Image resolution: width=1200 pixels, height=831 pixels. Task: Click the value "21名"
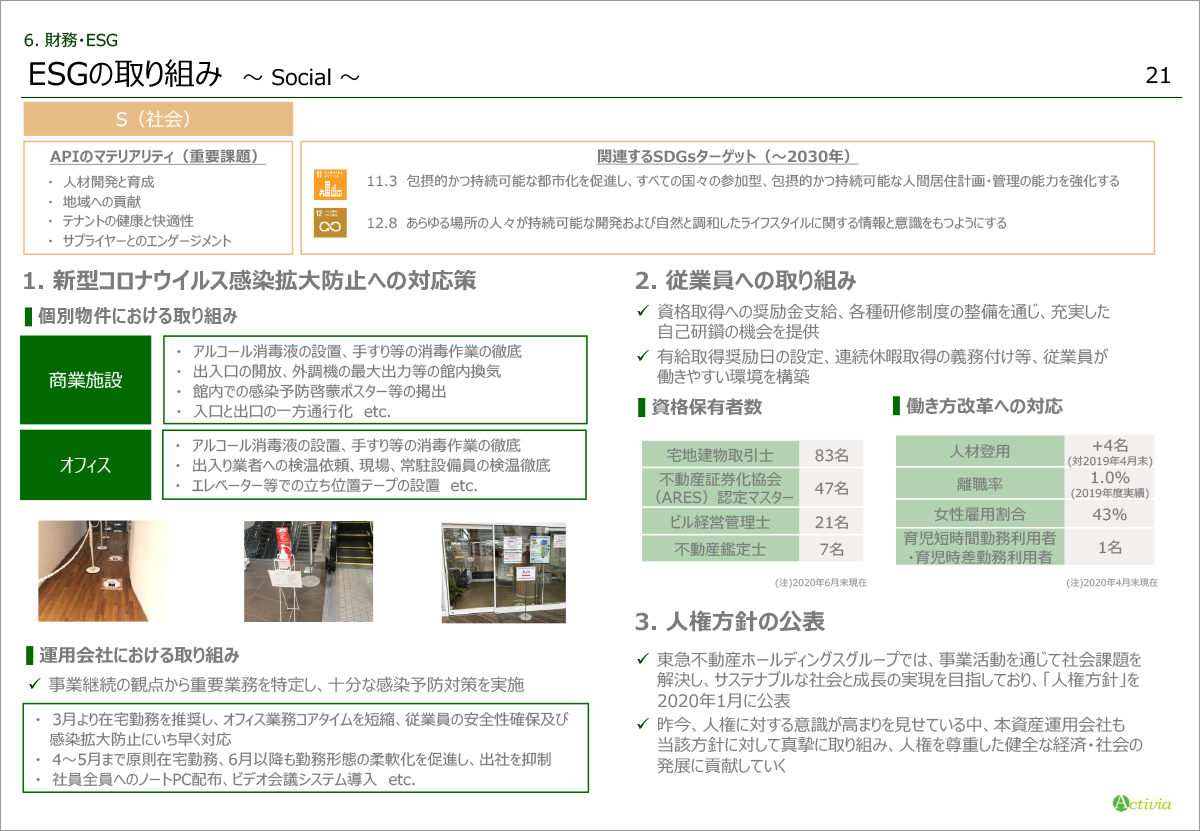(x=831, y=522)
